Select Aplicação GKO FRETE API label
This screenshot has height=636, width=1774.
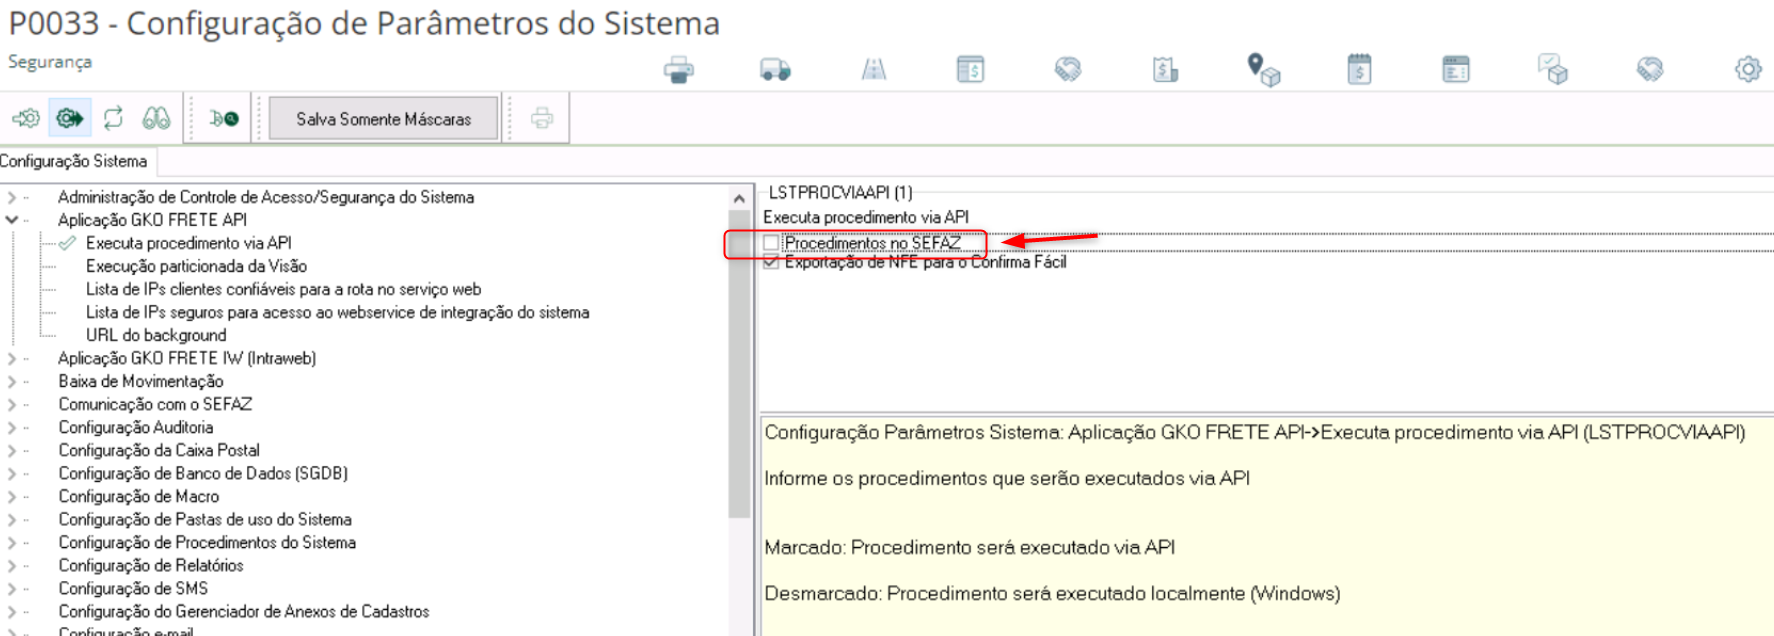point(152,220)
